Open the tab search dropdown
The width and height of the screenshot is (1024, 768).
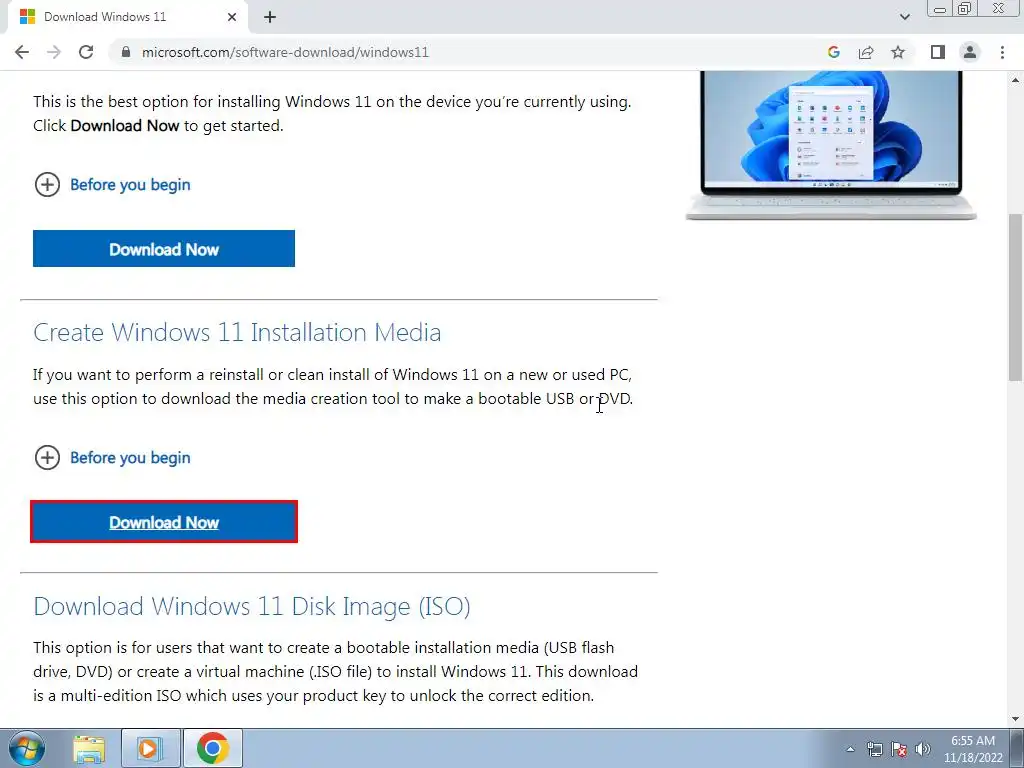click(904, 17)
